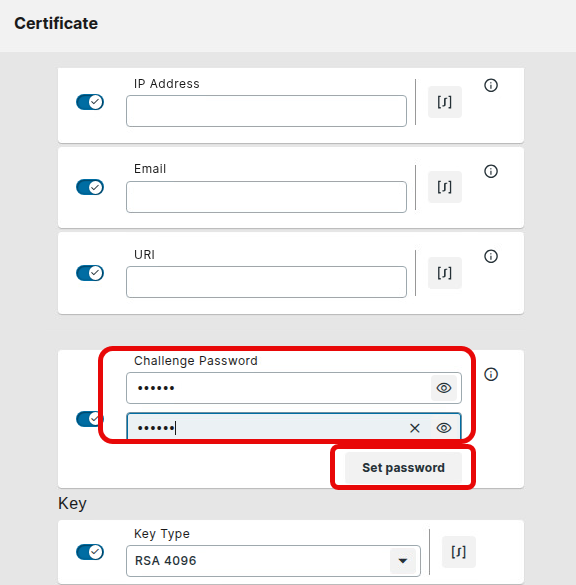Toggle the Key Type switch
The image size is (576, 585).
[90, 552]
